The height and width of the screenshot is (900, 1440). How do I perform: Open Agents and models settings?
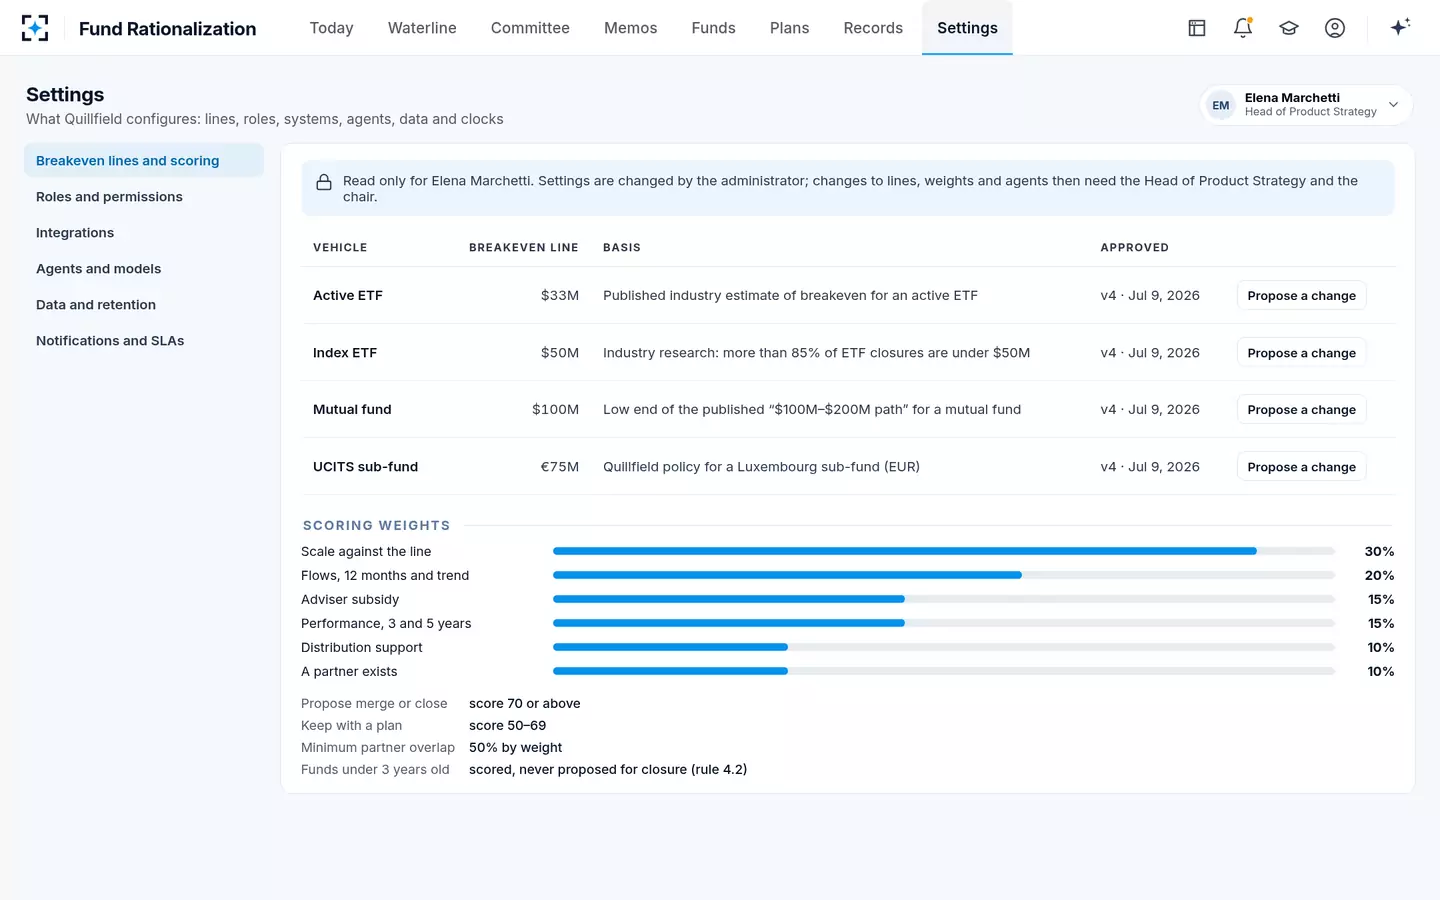pos(144,268)
